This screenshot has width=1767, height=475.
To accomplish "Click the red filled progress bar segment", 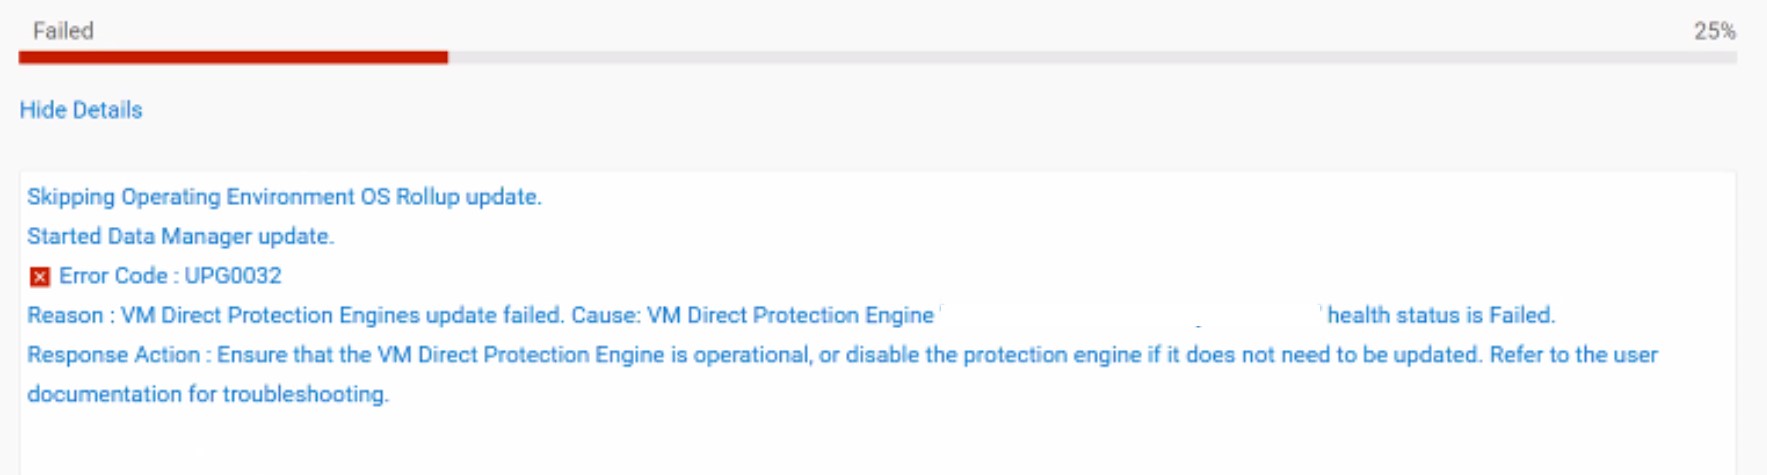I will coord(233,58).
